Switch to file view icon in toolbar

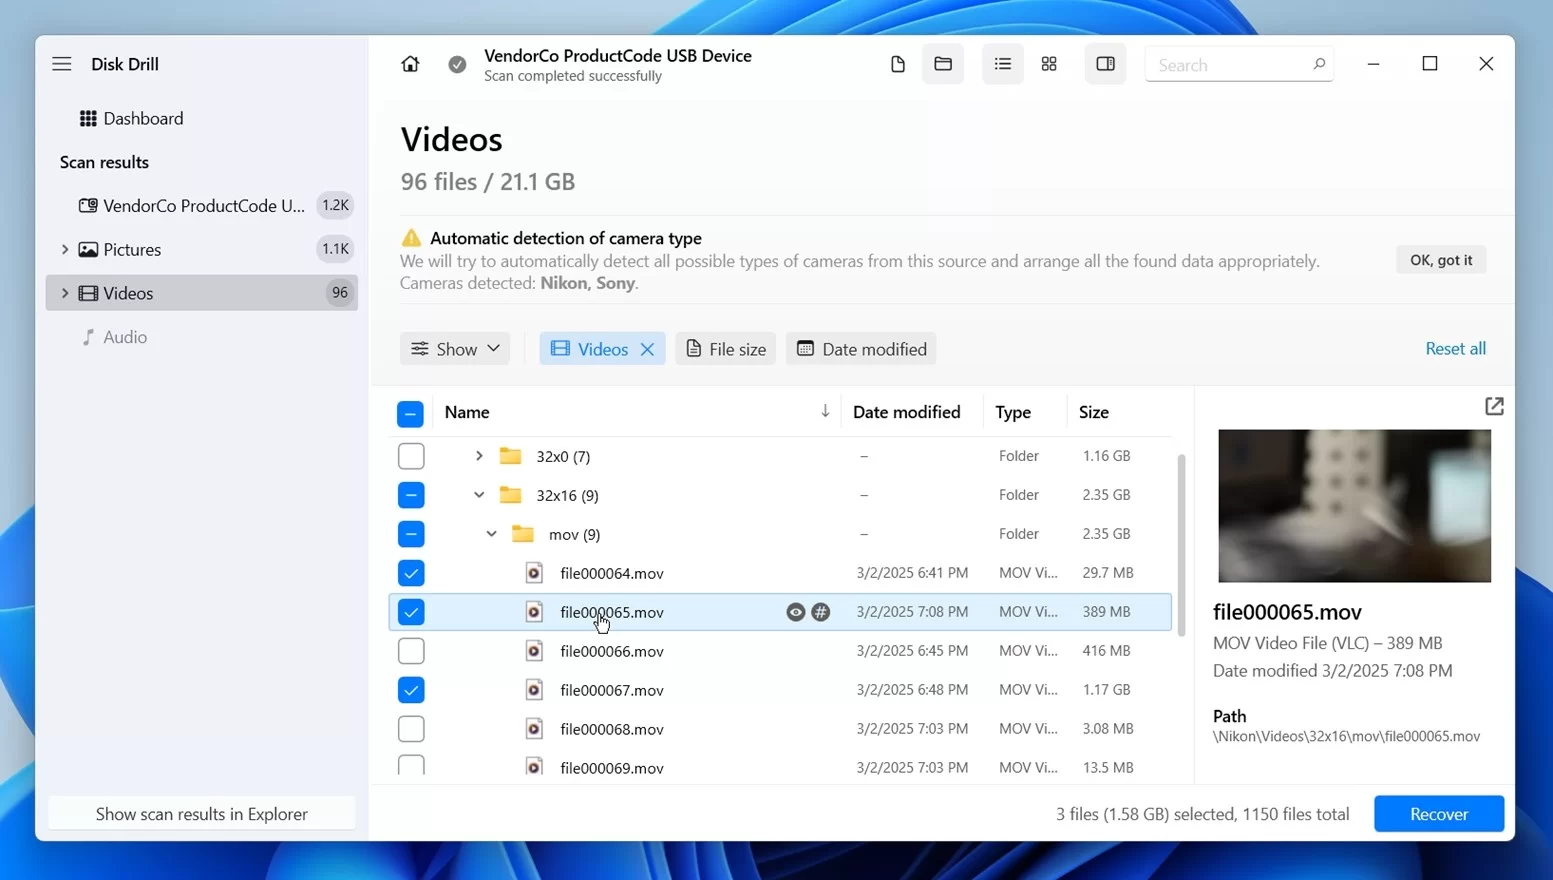(x=897, y=64)
